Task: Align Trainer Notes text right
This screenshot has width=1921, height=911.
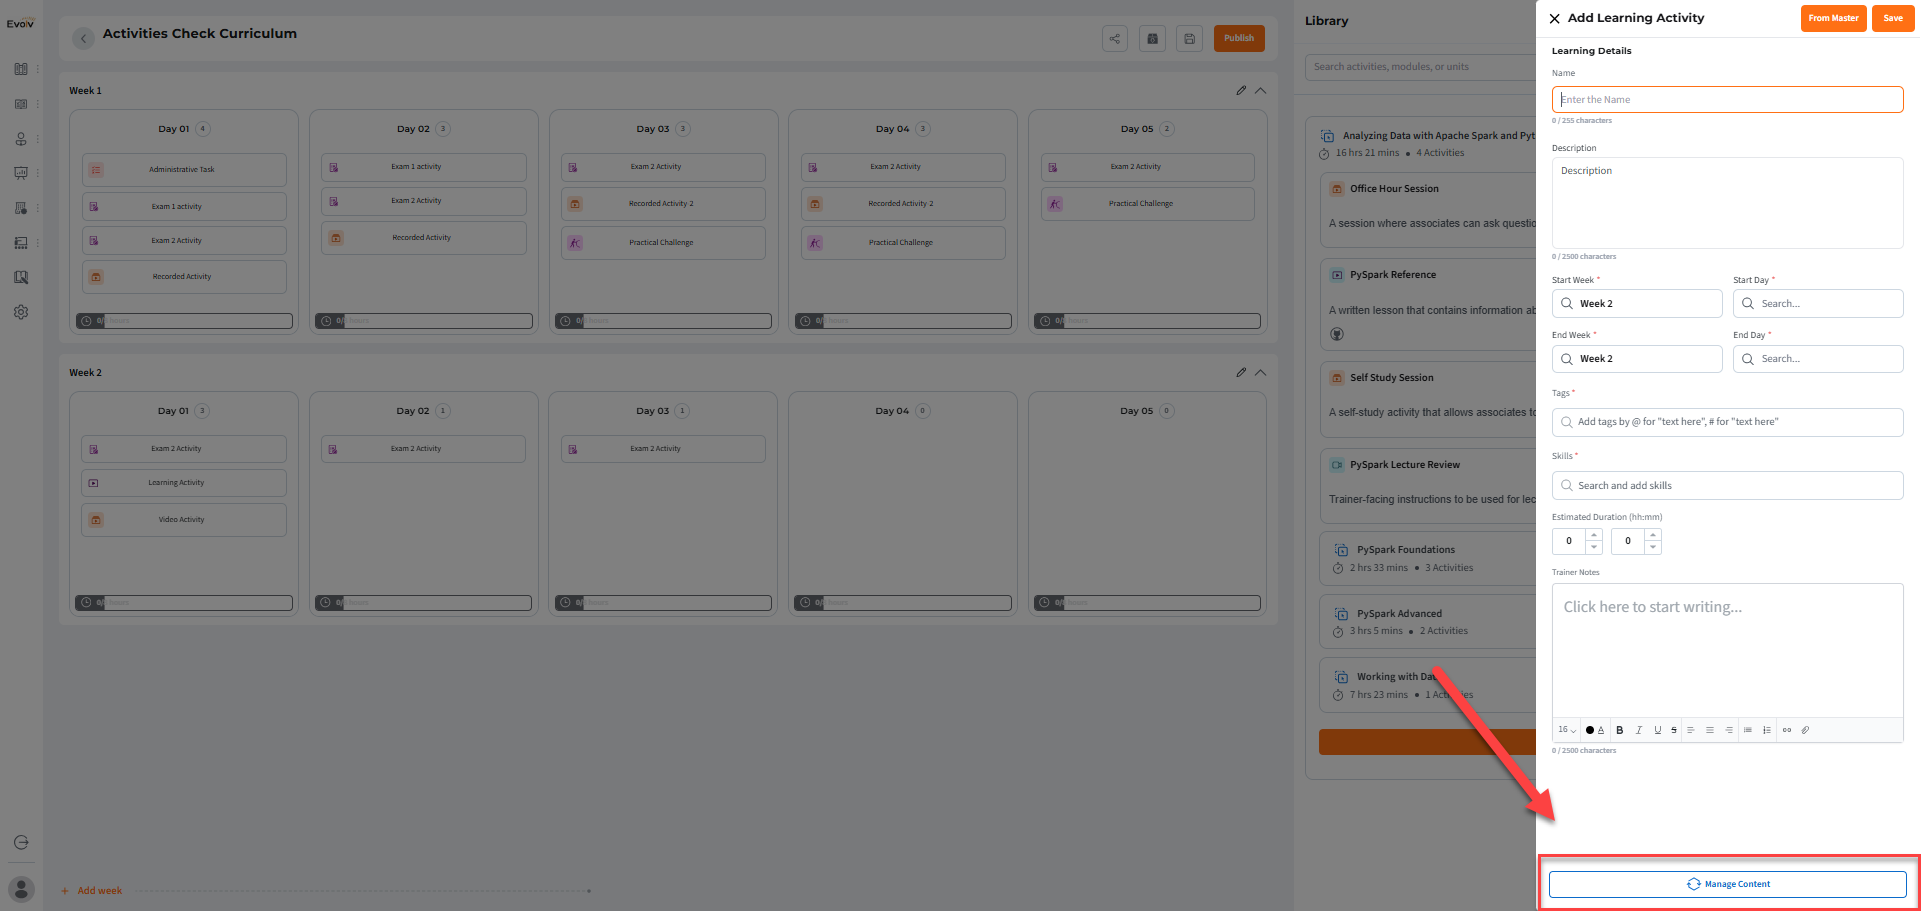Action: tap(1729, 730)
